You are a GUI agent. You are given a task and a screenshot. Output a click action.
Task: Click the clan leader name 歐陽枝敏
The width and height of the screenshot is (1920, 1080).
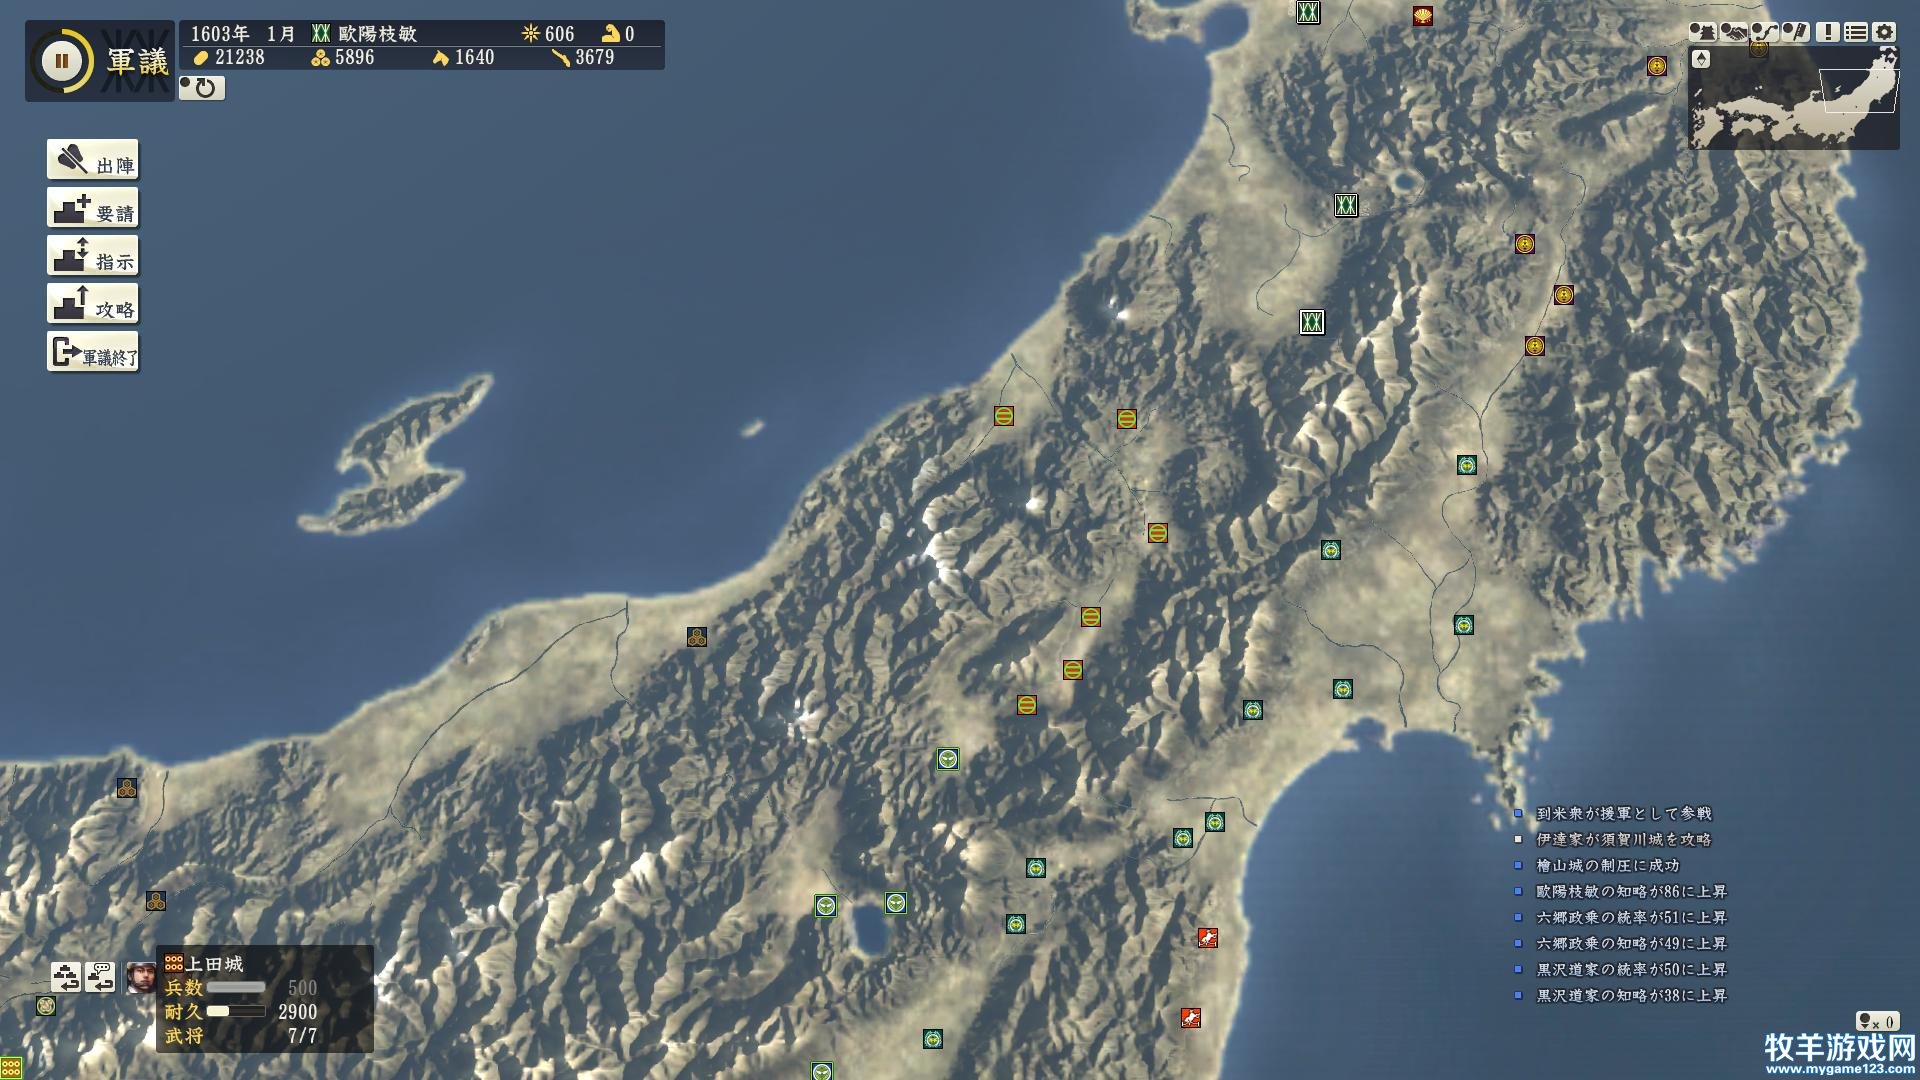click(x=378, y=33)
